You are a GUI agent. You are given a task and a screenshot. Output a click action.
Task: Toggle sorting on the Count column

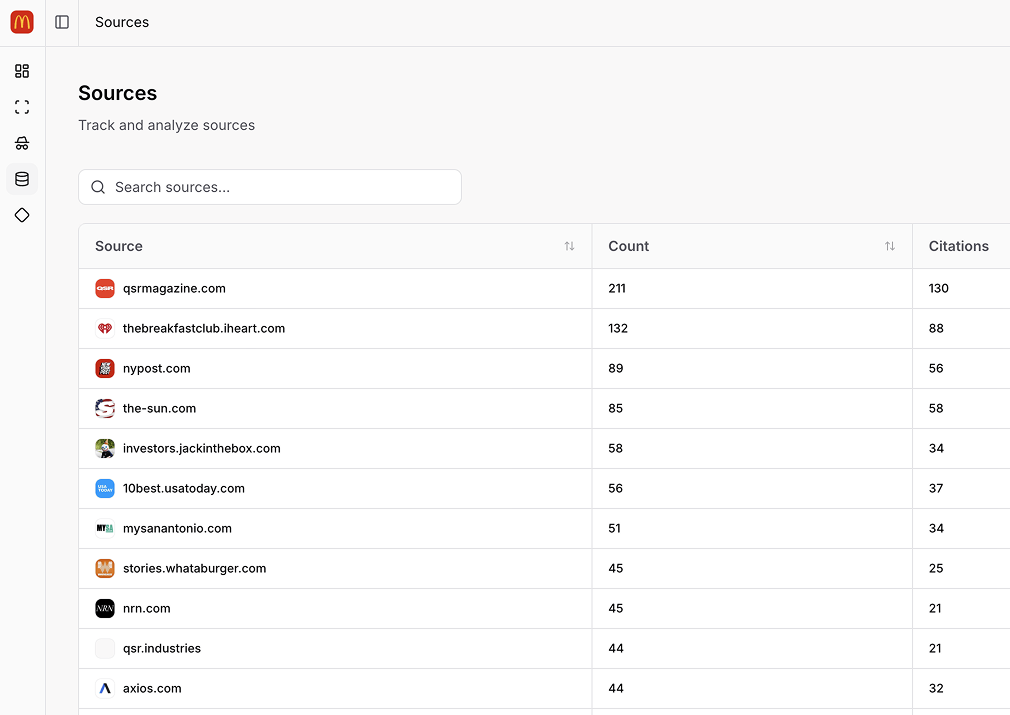(x=889, y=246)
